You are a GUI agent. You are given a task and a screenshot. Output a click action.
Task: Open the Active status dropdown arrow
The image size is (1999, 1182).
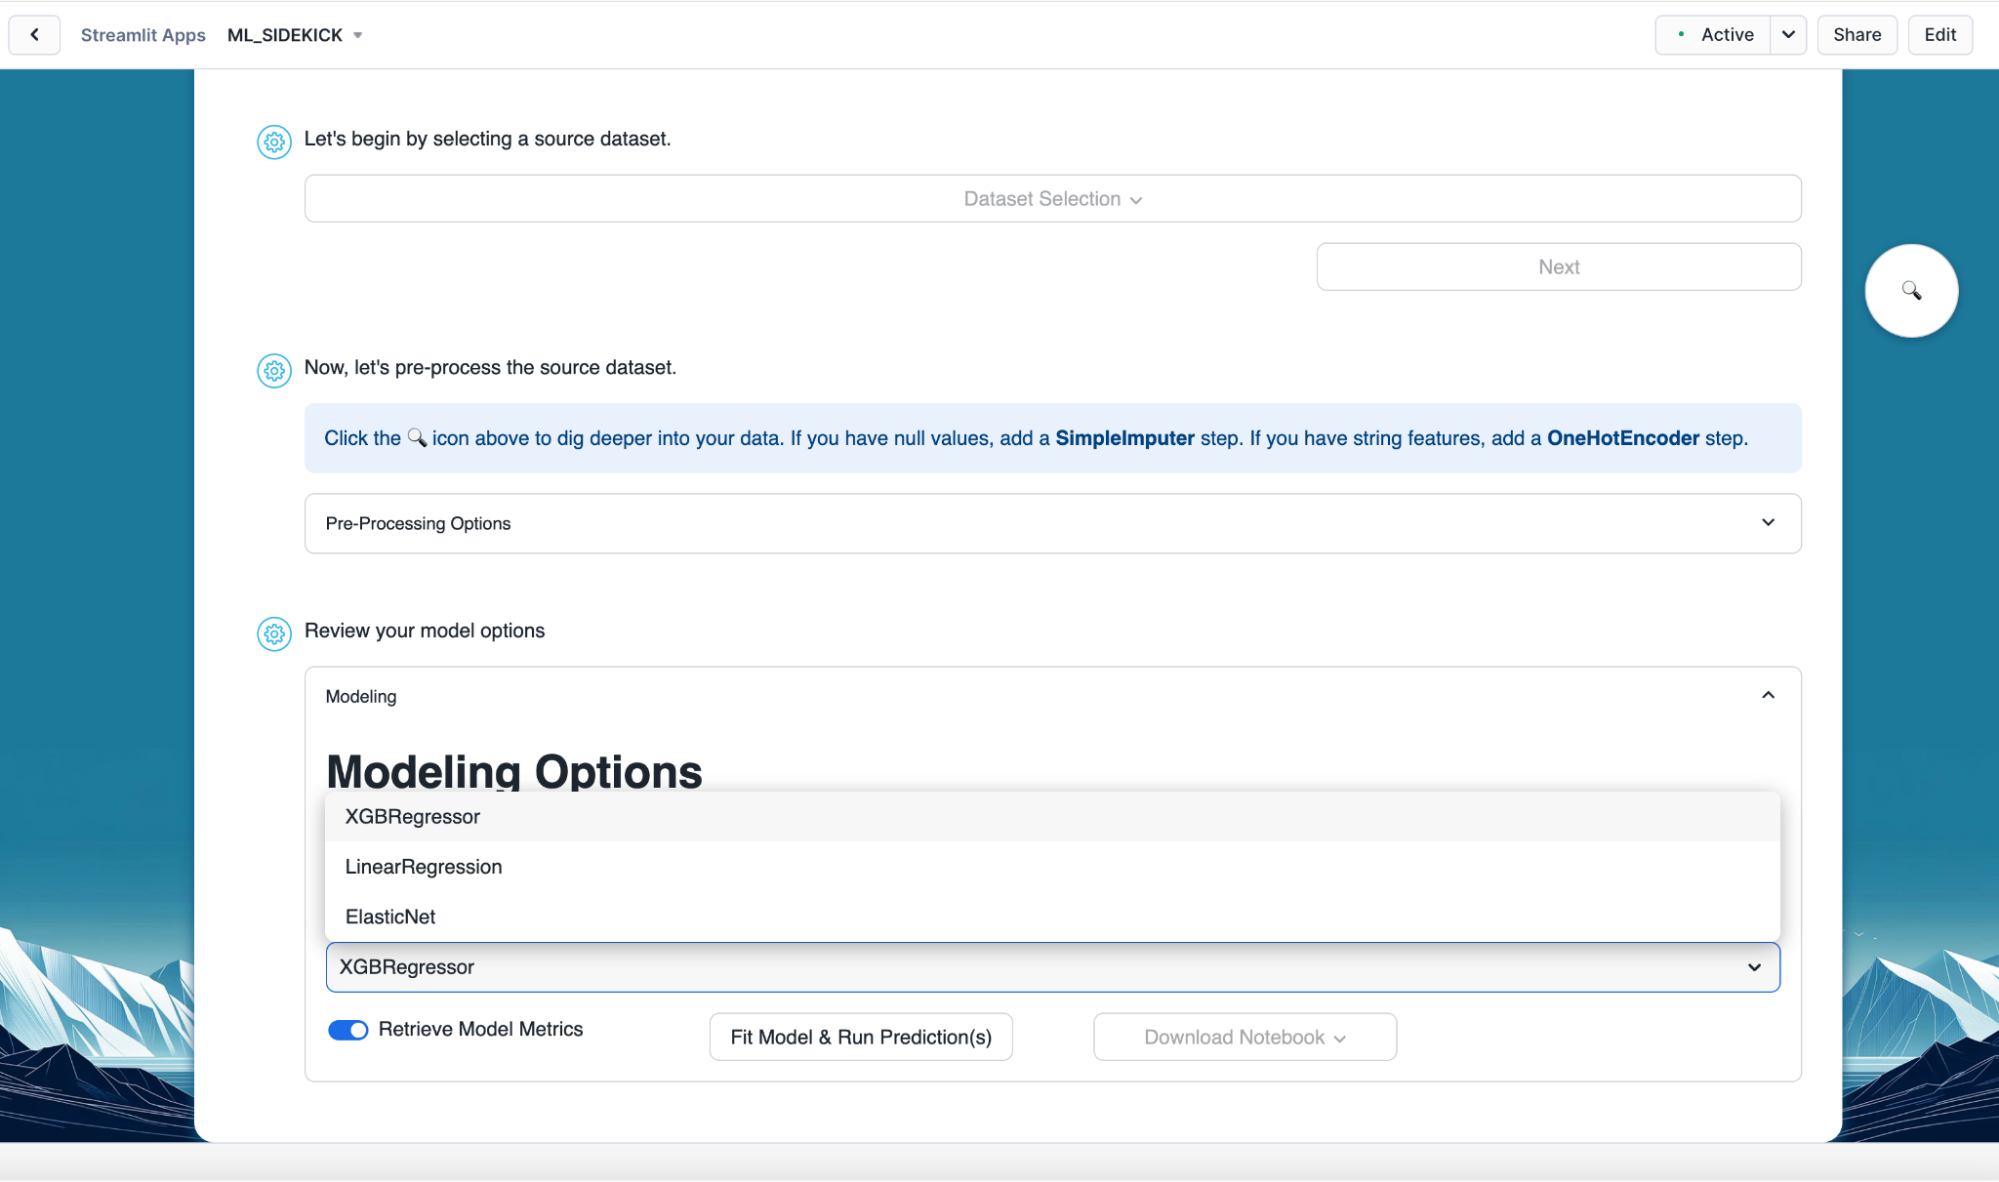(x=1787, y=35)
